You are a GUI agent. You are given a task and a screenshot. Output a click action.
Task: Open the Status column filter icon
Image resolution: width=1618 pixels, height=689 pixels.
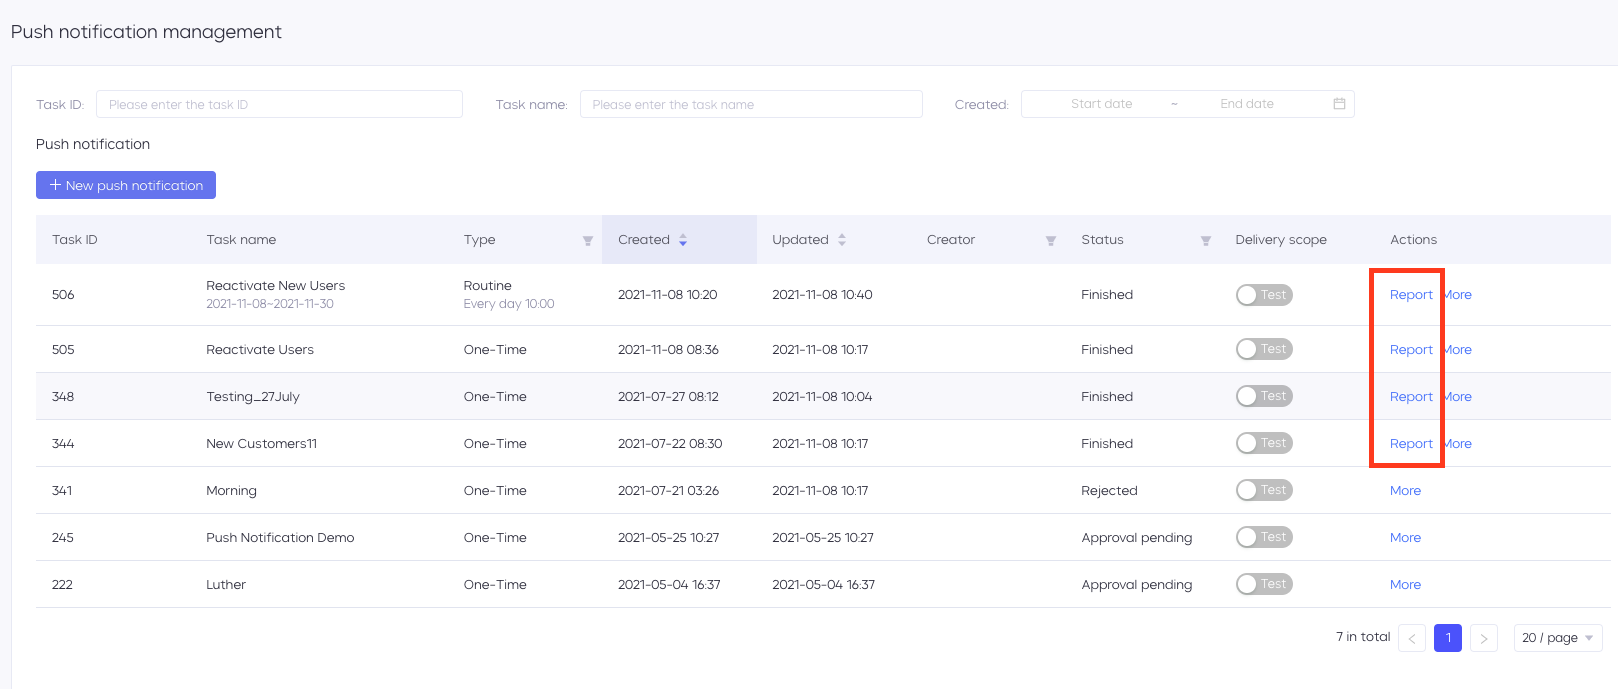tap(1206, 241)
